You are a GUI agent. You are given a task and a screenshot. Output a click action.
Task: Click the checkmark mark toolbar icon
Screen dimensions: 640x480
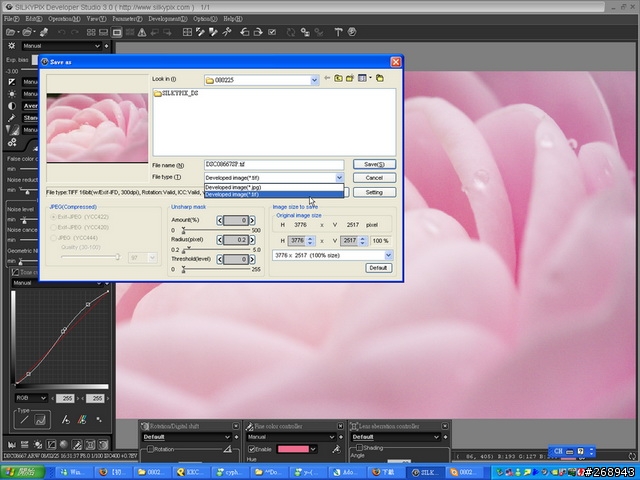(x=272, y=32)
